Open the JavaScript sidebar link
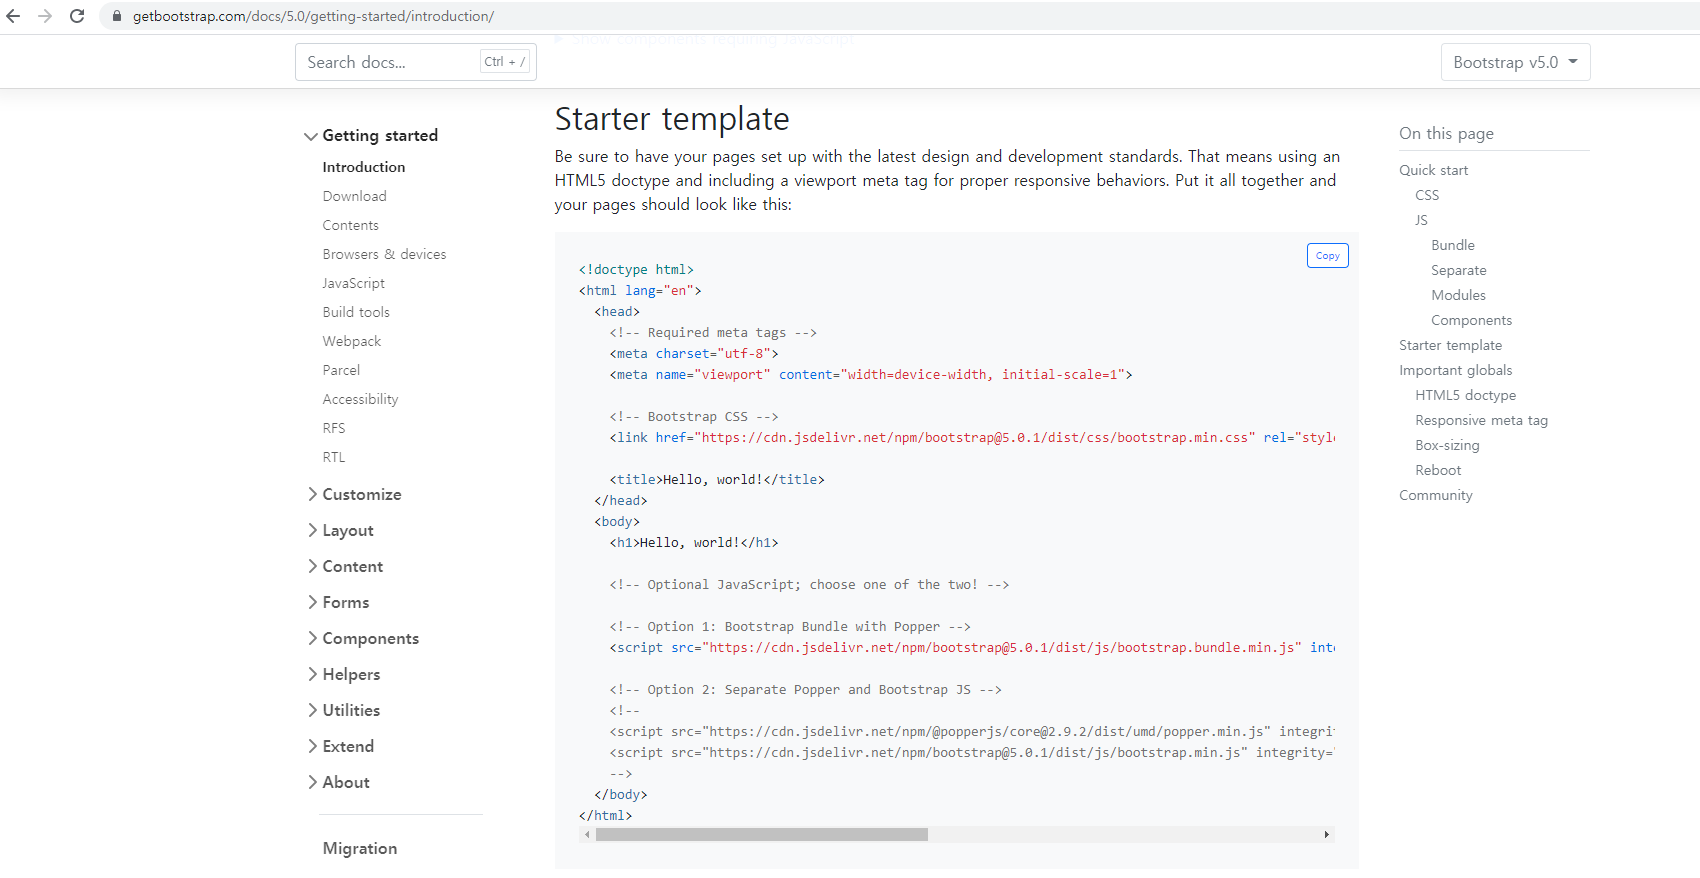The width and height of the screenshot is (1700, 878). pyautogui.click(x=353, y=283)
